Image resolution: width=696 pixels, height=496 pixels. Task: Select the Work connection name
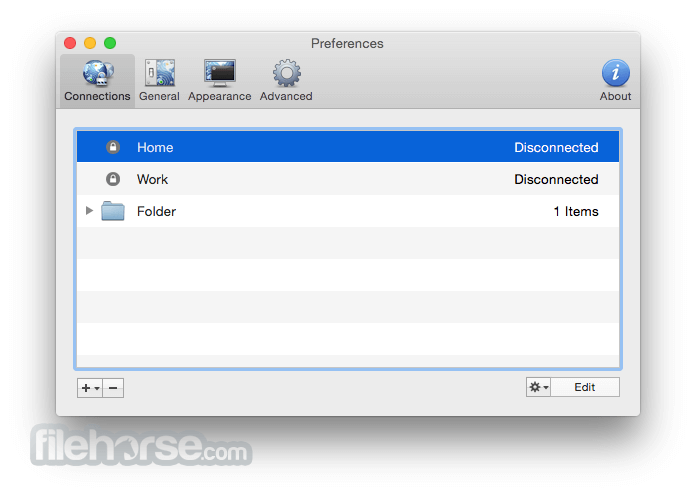pyautogui.click(x=152, y=179)
